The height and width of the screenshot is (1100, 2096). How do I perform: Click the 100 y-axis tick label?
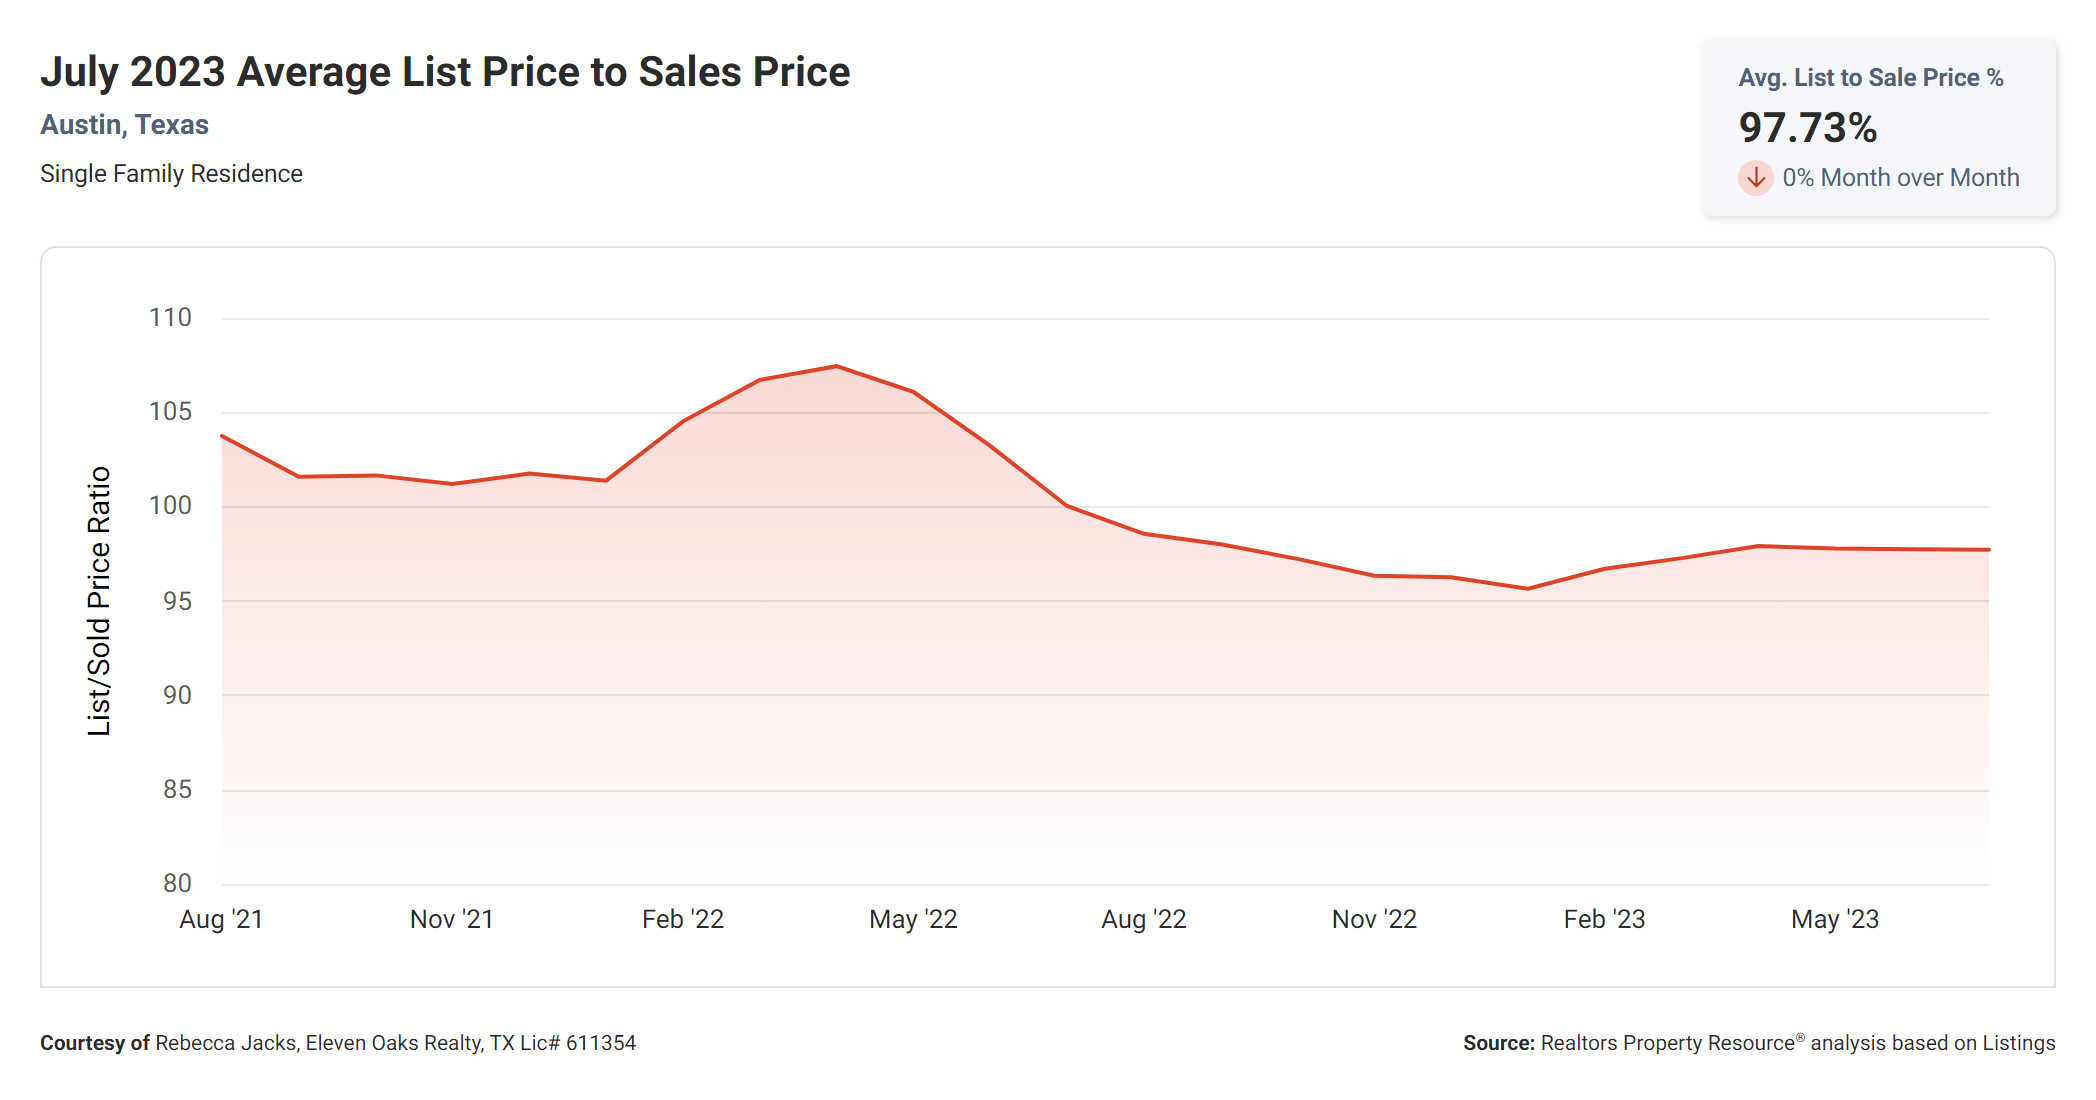(170, 506)
